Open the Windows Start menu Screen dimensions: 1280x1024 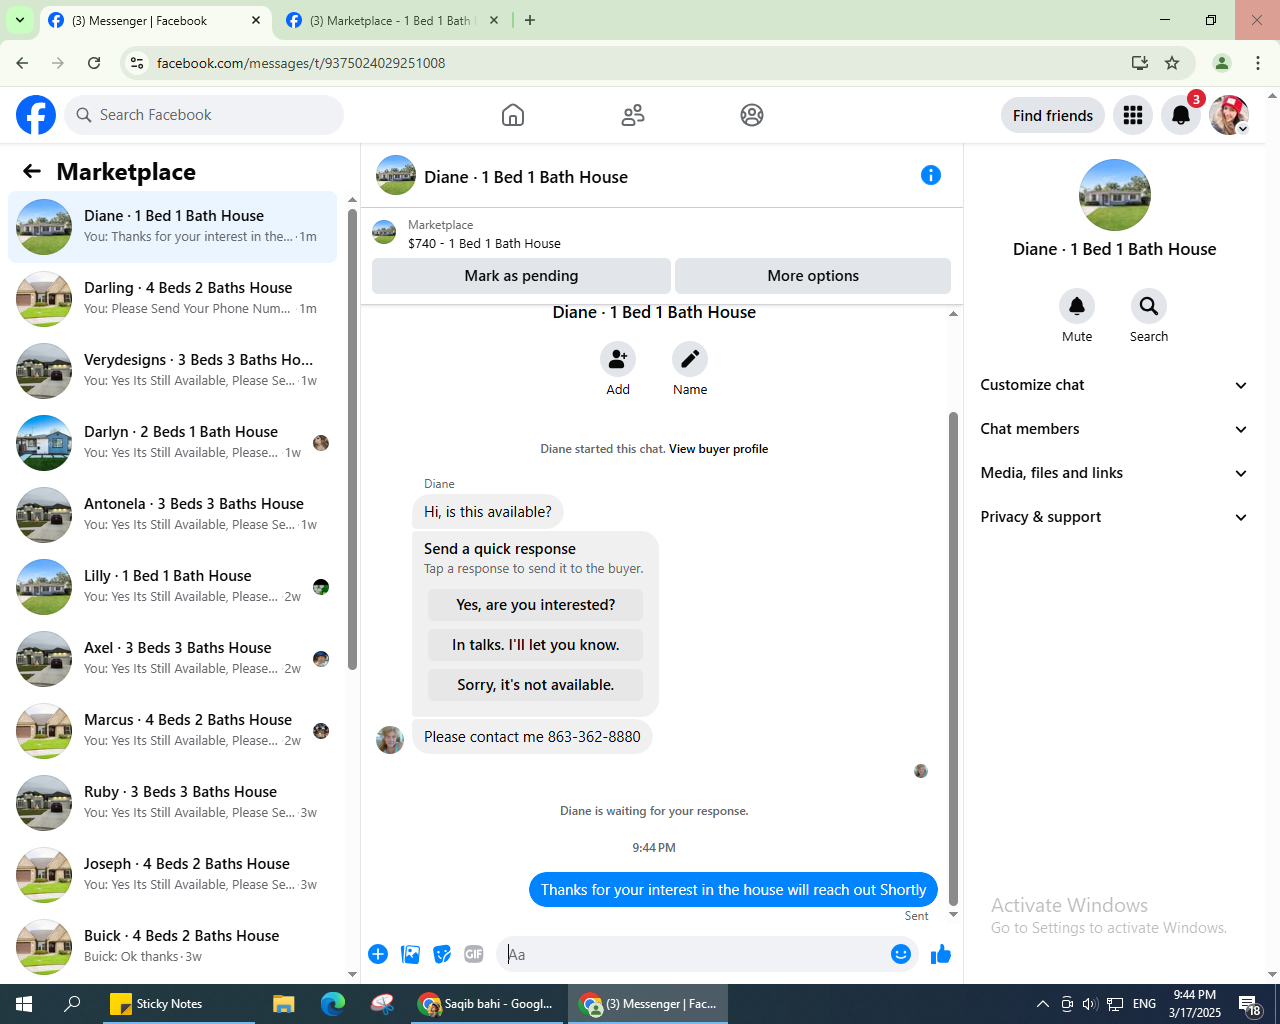(24, 1004)
